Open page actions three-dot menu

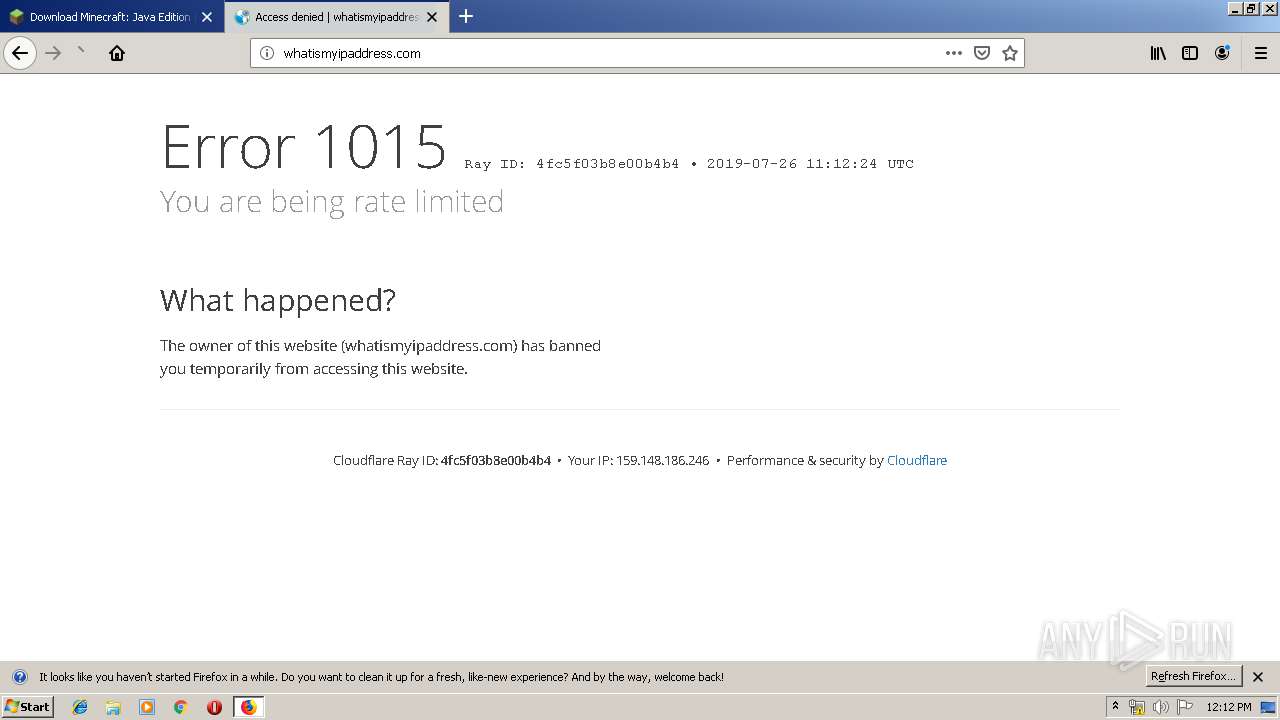pos(954,53)
